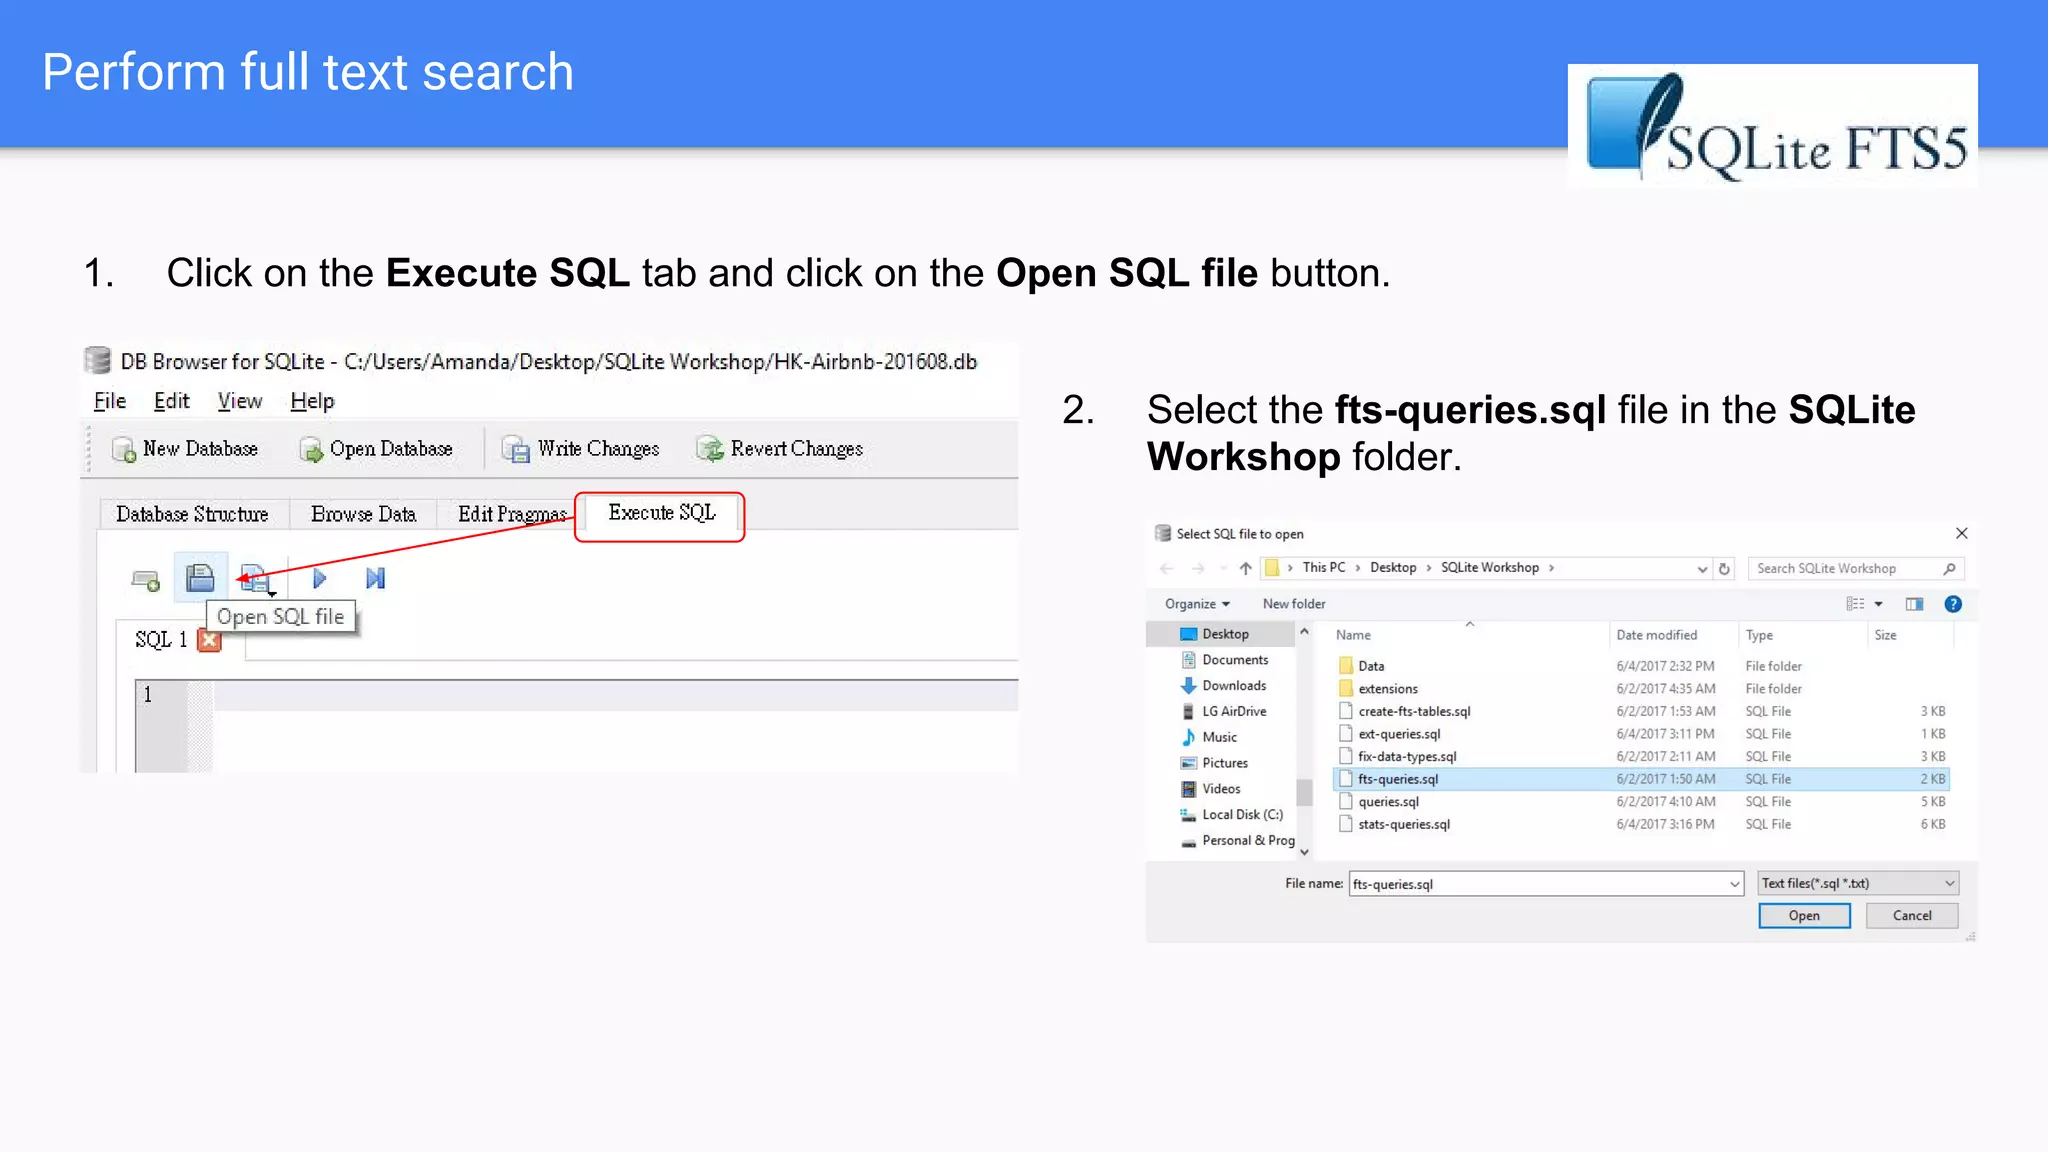Image resolution: width=2048 pixels, height=1152 pixels.
Task: Click the open new SQL tab icon
Action: click(x=146, y=579)
